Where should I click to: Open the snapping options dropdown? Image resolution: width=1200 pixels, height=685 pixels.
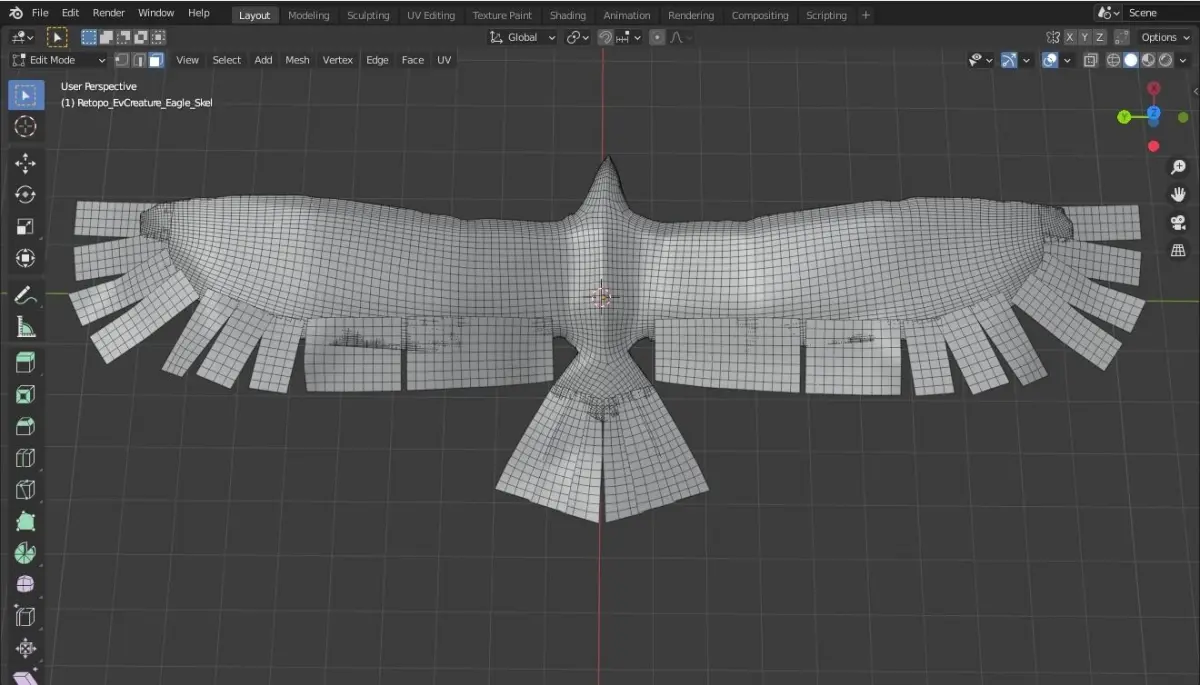630,37
